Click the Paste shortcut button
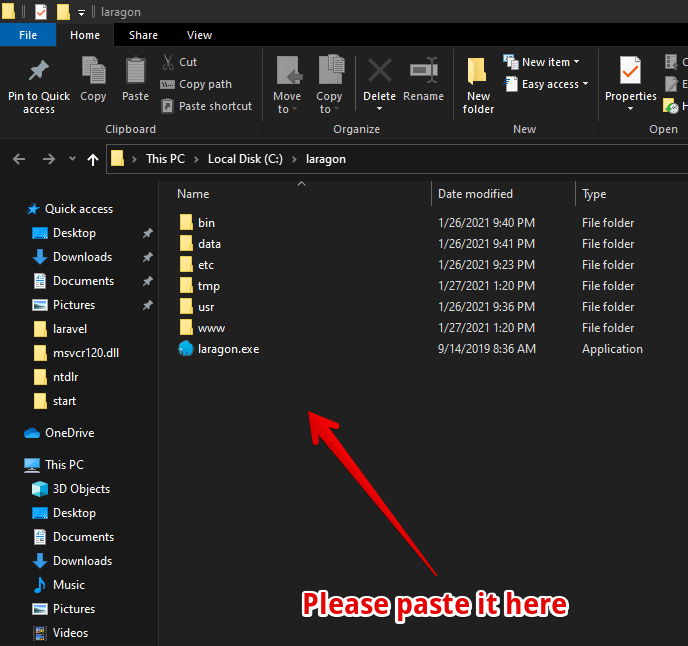 (x=207, y=106)
